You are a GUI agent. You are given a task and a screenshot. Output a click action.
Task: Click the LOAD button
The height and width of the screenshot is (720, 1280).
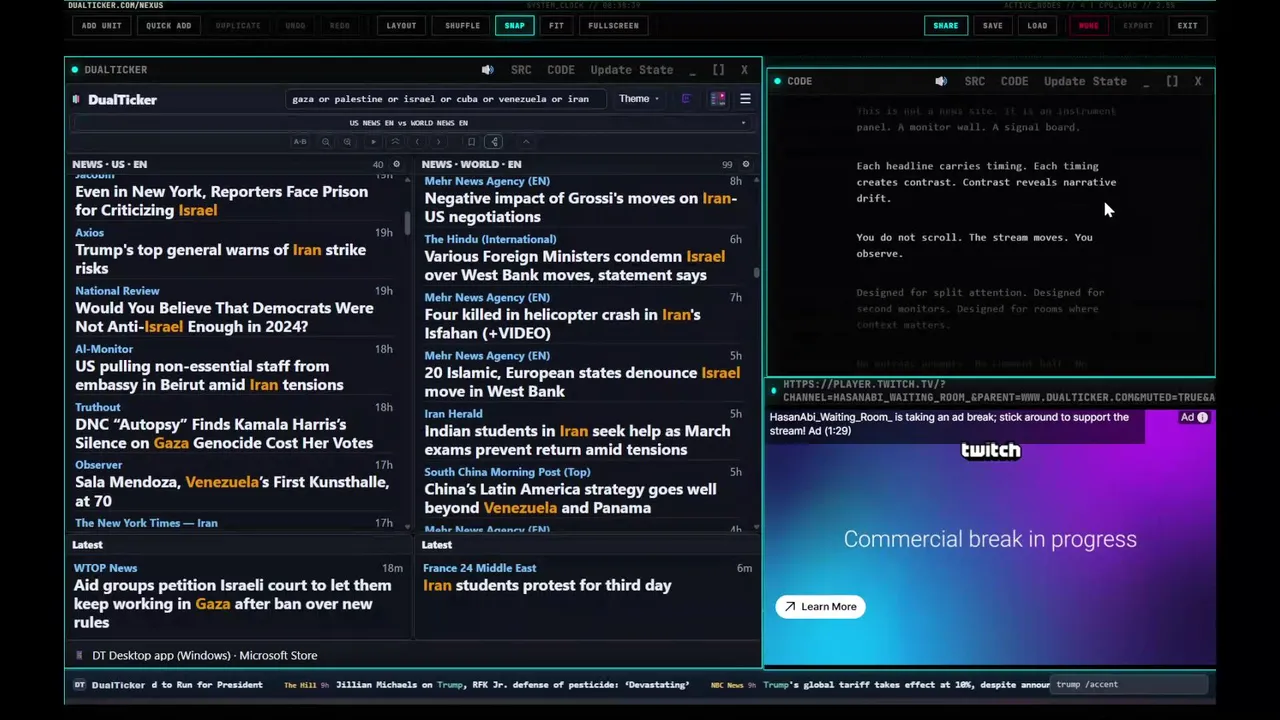click(1037, 25)
